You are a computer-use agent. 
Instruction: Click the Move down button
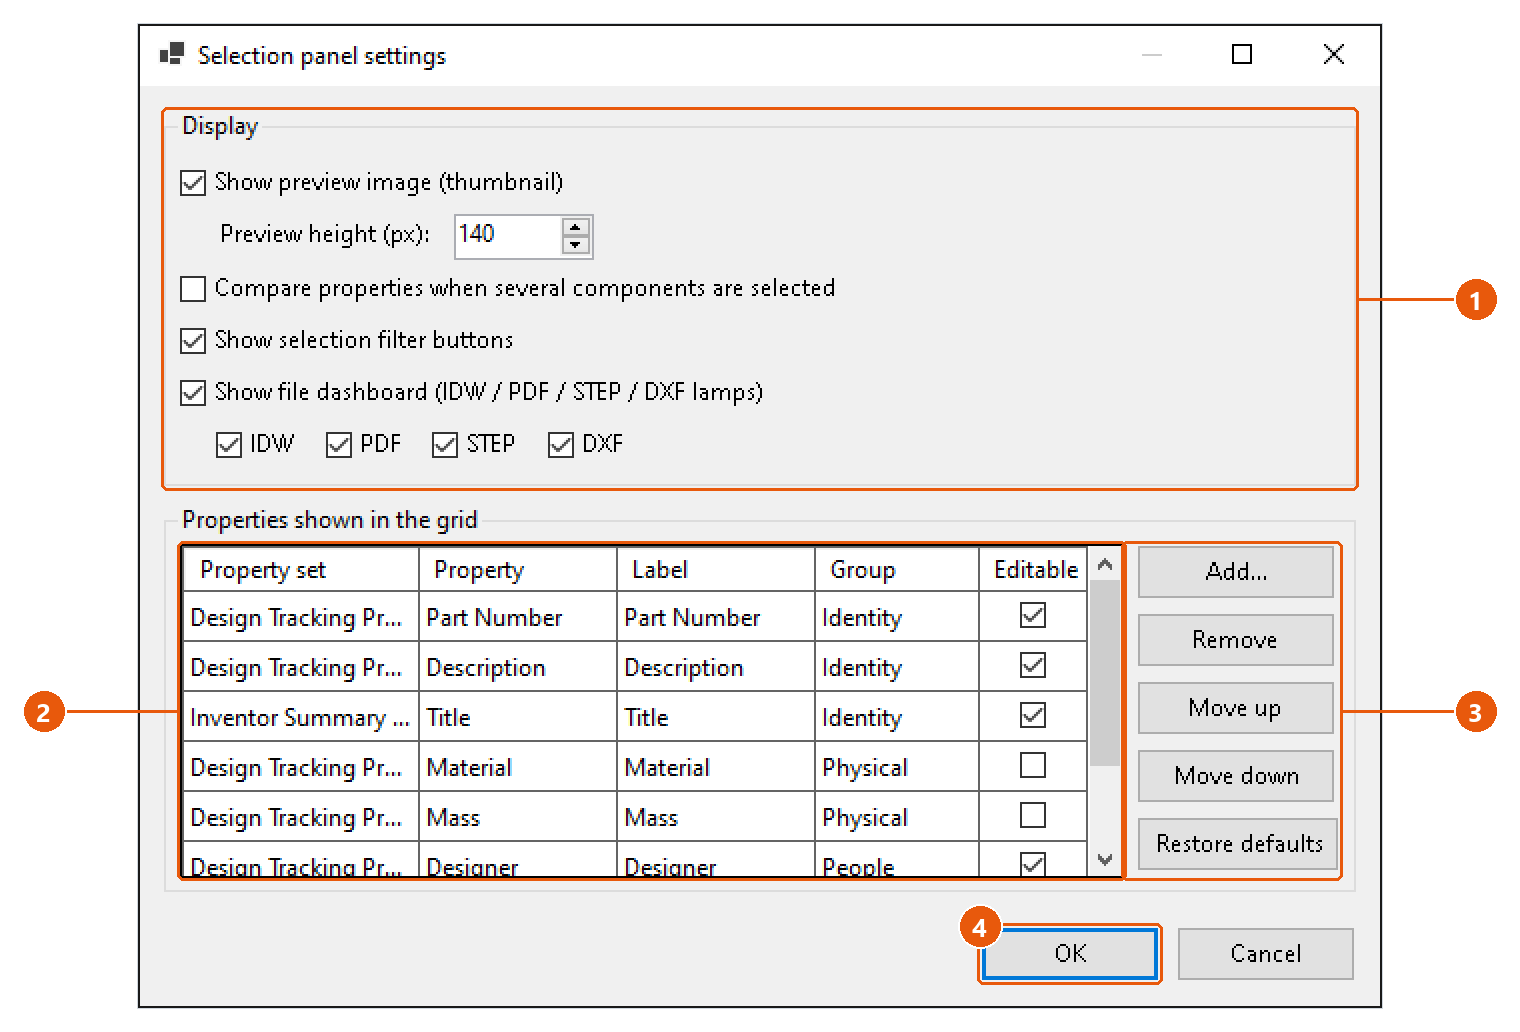point(1236,776)
